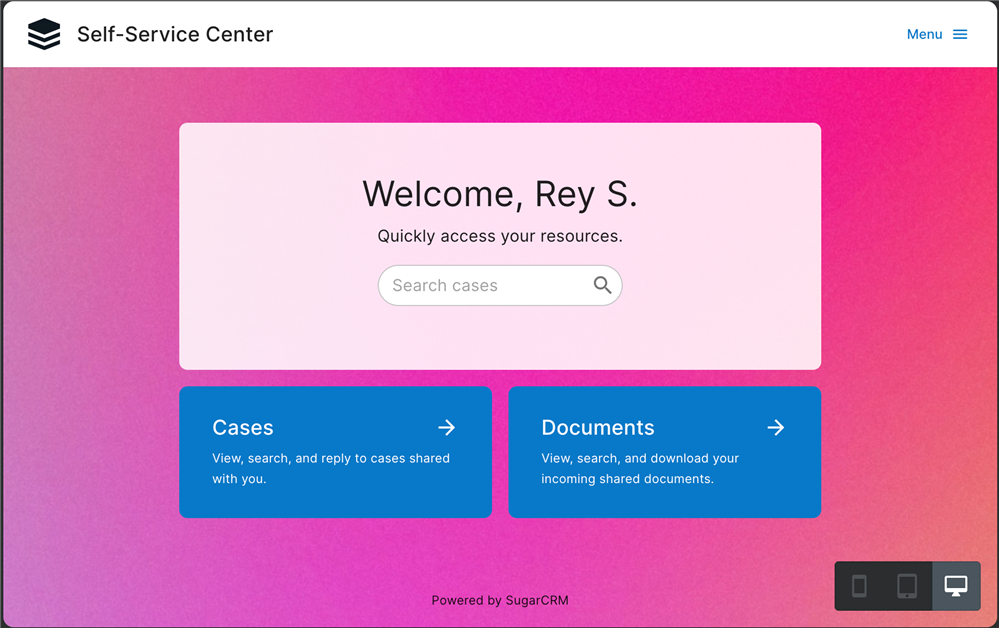Click the Welcome, Rey S. heading
This screenshot has width=999, height=628.
pyautogui.click(x=500, y=194)
